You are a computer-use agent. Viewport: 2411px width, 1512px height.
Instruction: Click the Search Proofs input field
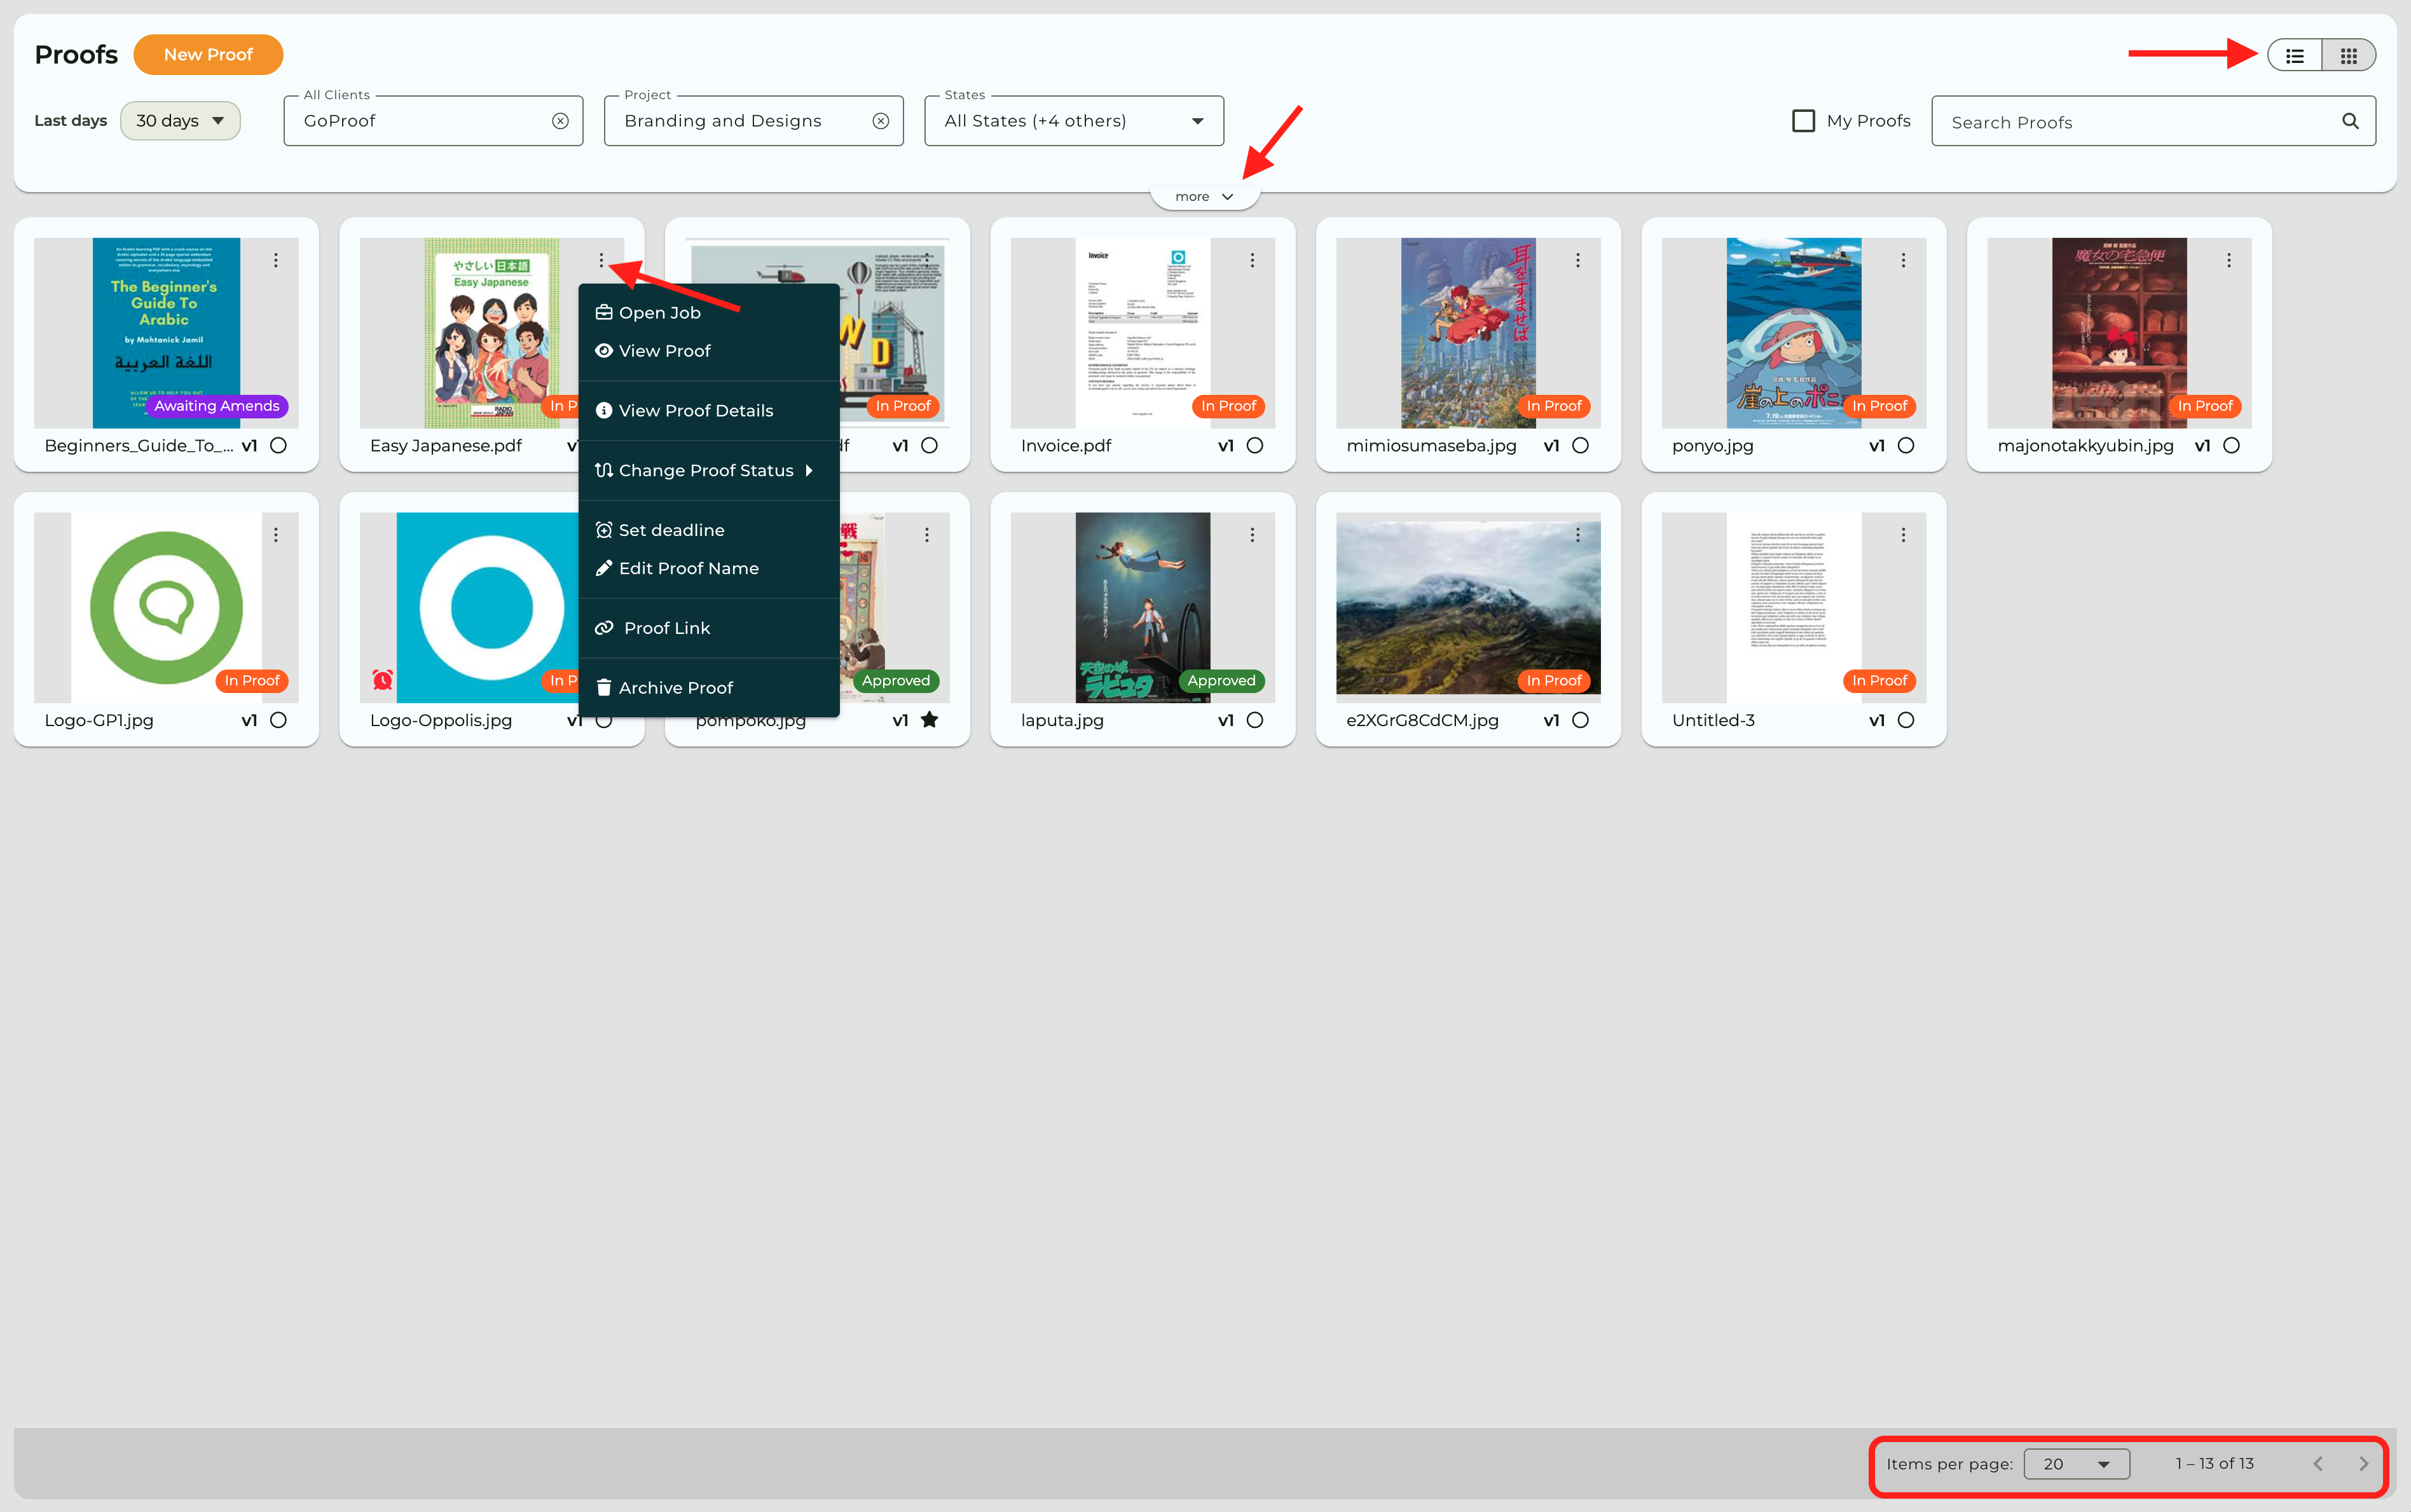click(2130, 122)
